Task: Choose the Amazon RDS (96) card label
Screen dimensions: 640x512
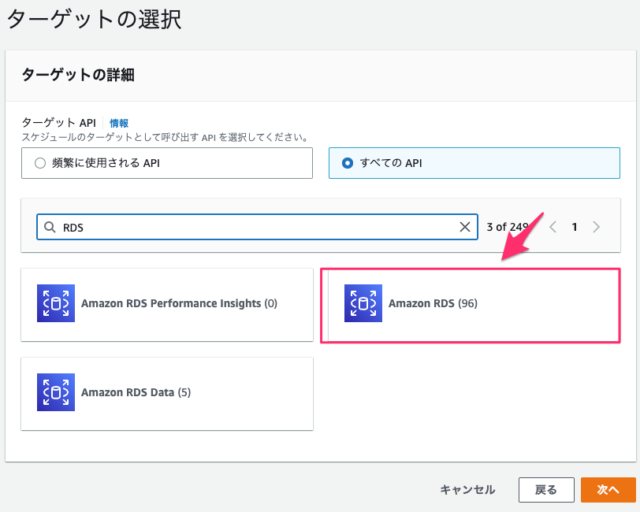Action: (433, 303)
